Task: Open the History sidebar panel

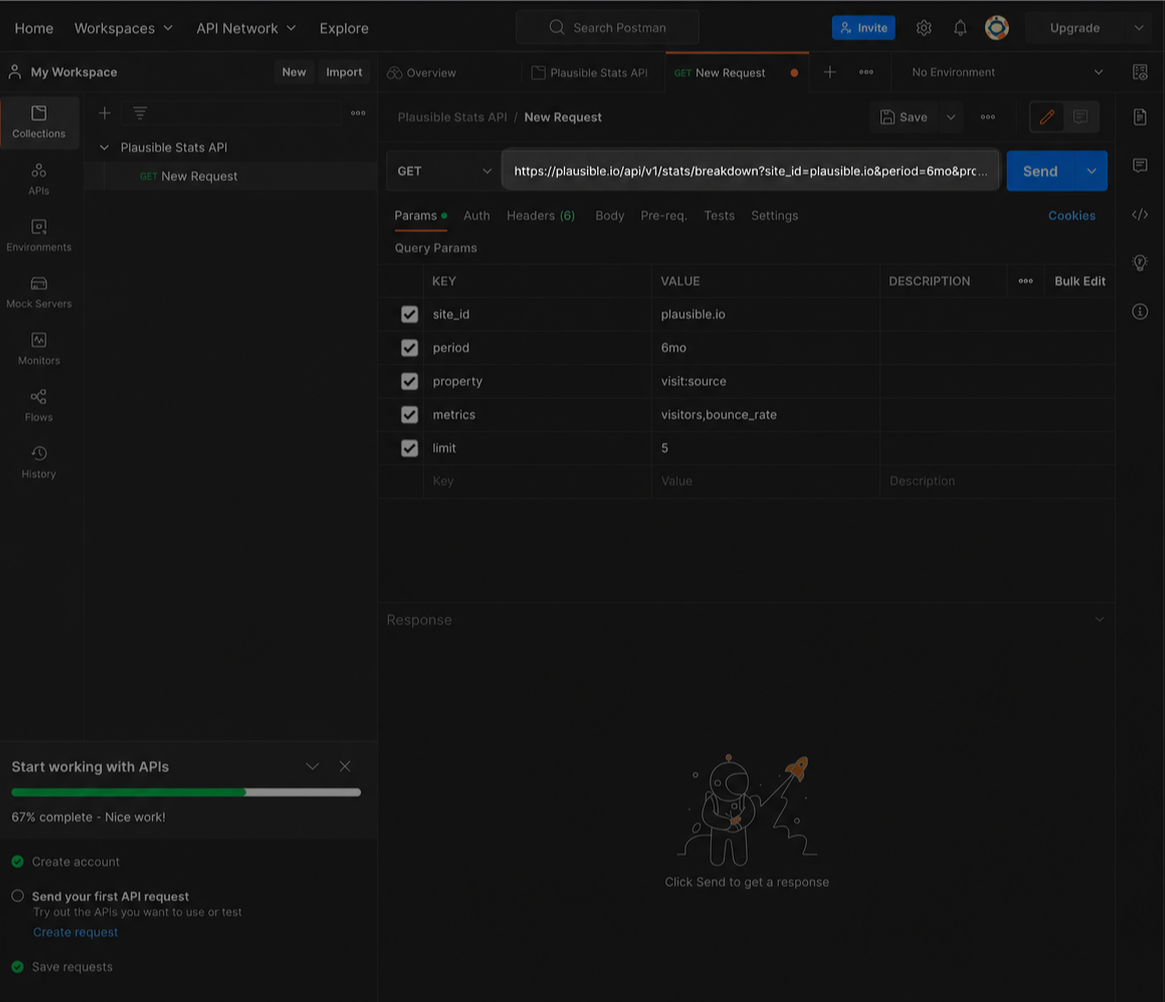Action: 39,462
